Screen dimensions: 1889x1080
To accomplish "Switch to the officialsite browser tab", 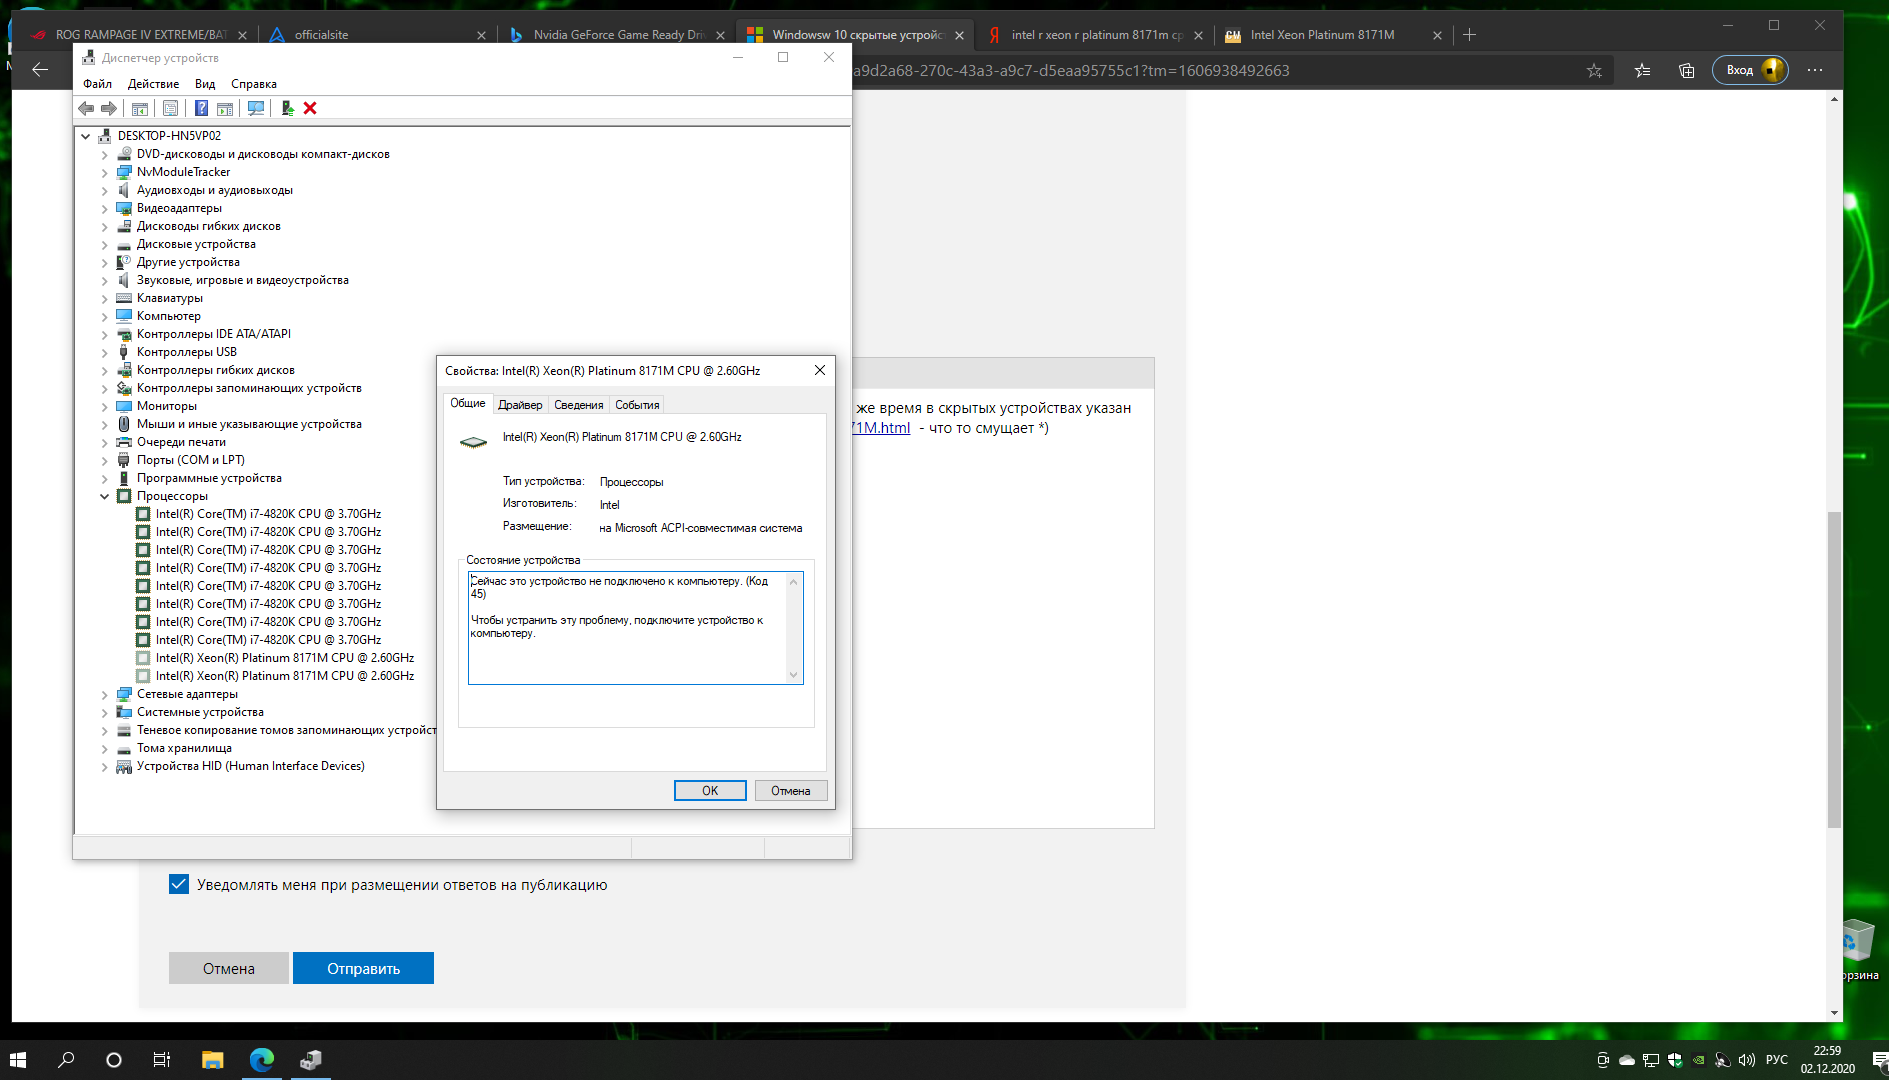I will point(376,35).
